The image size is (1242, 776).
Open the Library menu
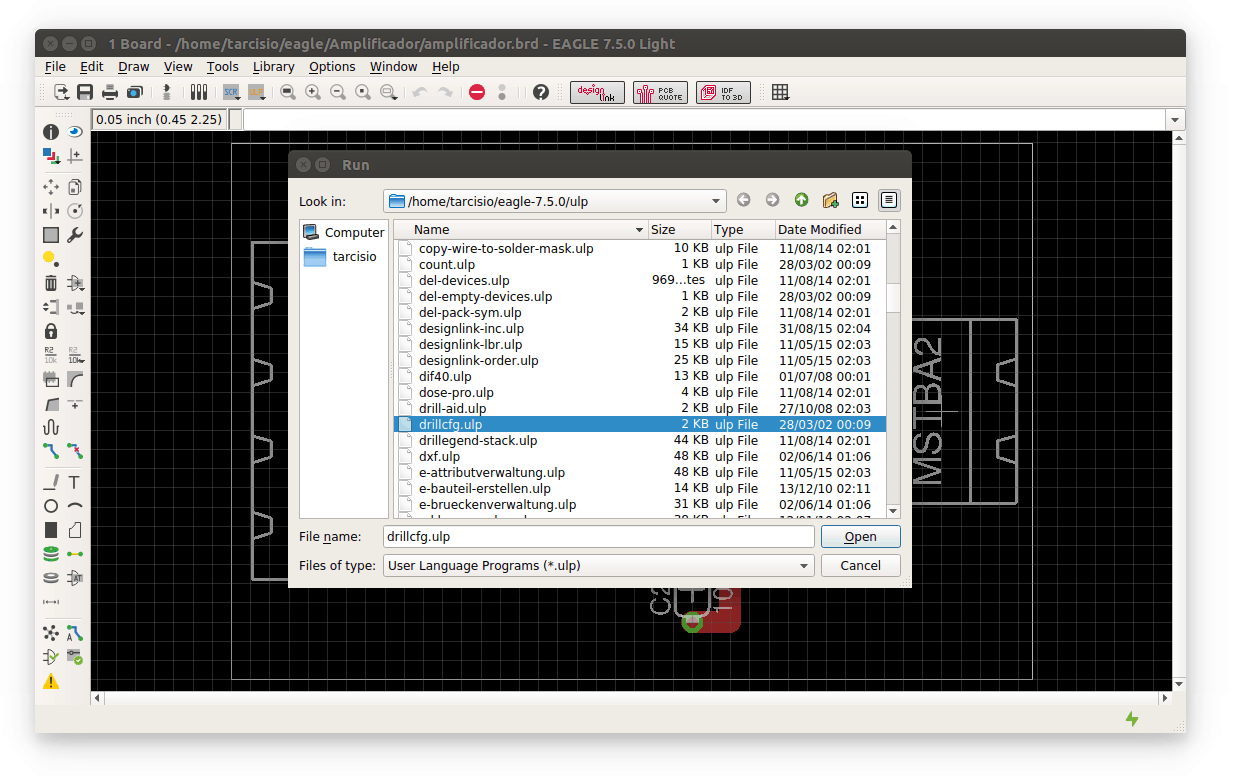pyautogui.click(x=273, y=67)
